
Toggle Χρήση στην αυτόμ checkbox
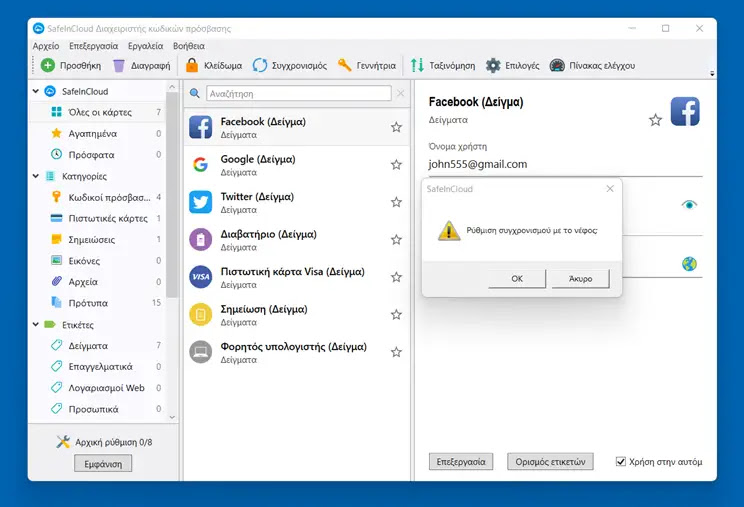click(x=621, y=461)
